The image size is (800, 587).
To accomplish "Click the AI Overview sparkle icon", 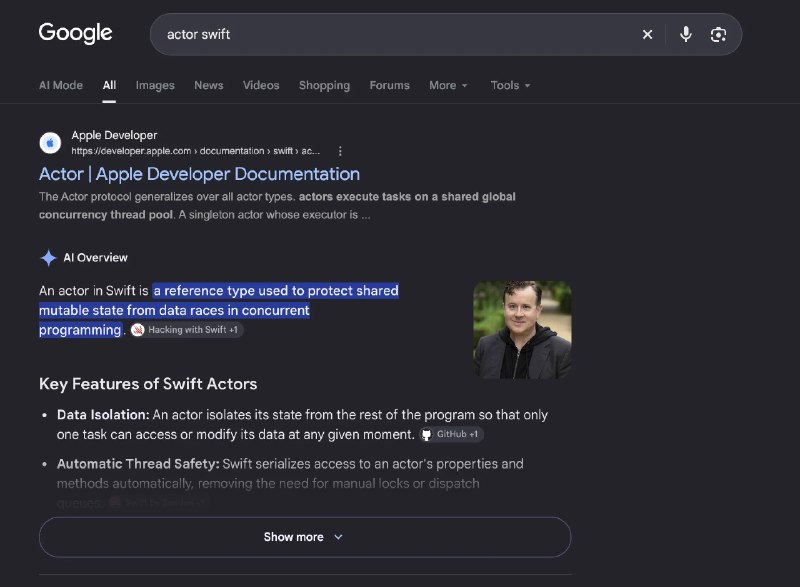I will 48,258.
